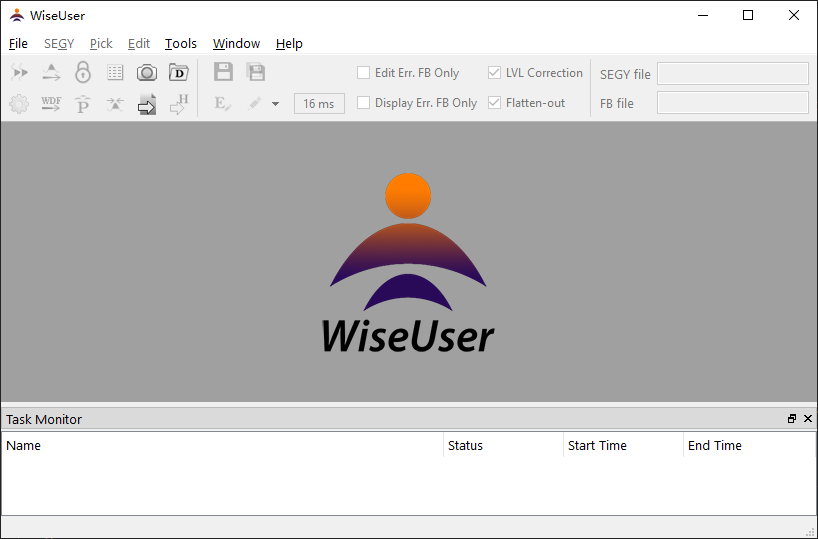This screenshot has height=539, width=818.
Task: Toggle Flatten-out checkbox
Action: 494,103
